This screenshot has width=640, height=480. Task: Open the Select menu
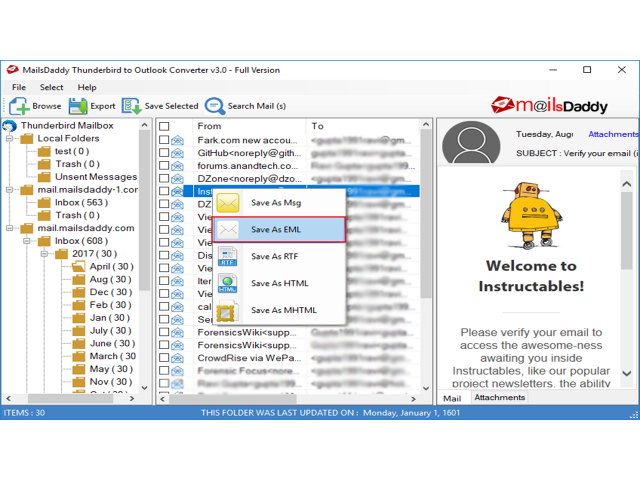coord(51,87)
